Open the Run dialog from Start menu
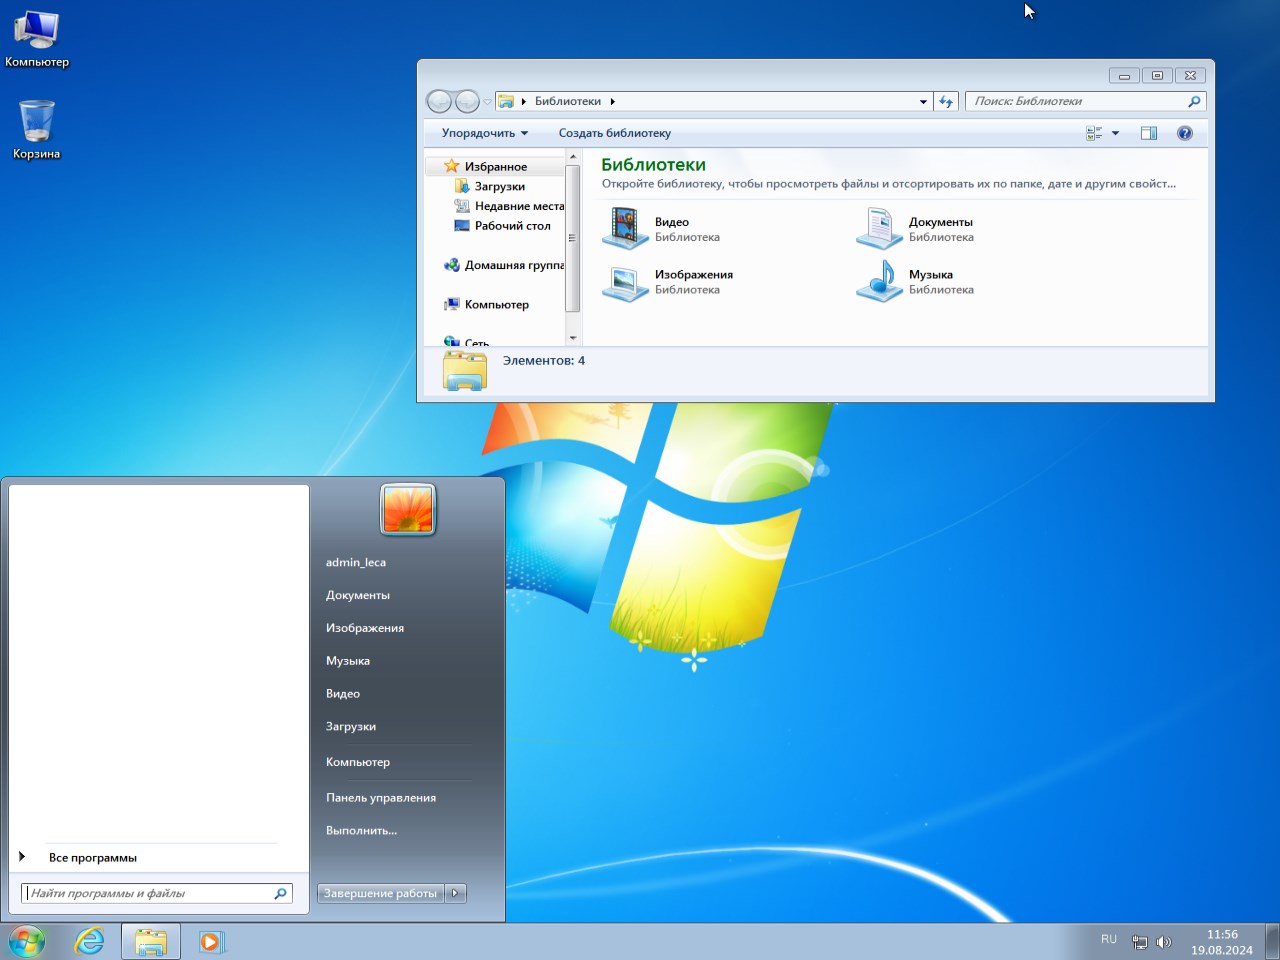The width and height of the screenshot is (1280, 960). 361,831
